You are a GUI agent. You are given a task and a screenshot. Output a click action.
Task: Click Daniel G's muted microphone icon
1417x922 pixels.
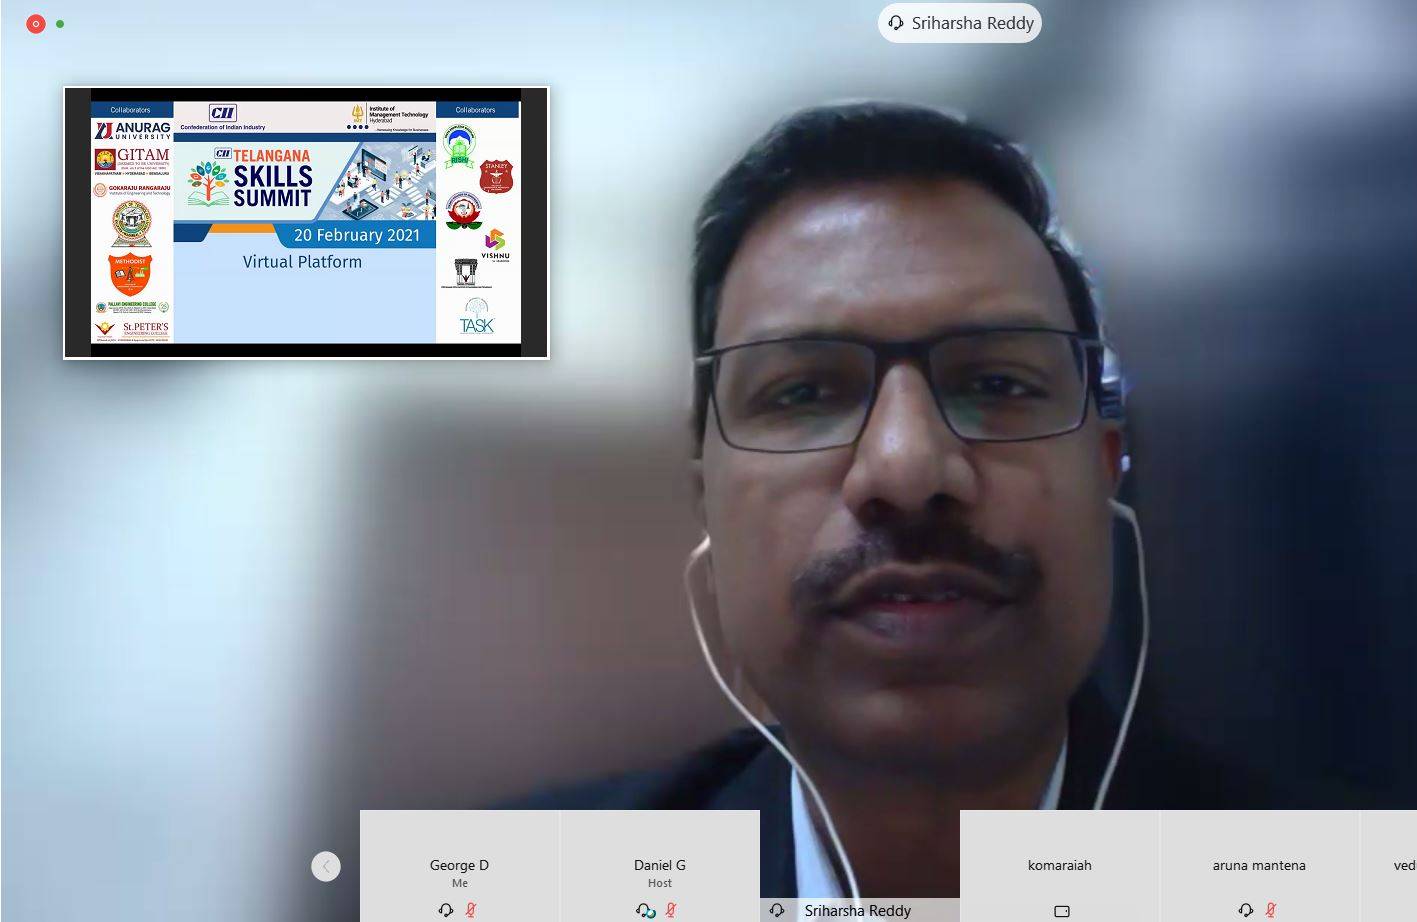click(671, 910)
